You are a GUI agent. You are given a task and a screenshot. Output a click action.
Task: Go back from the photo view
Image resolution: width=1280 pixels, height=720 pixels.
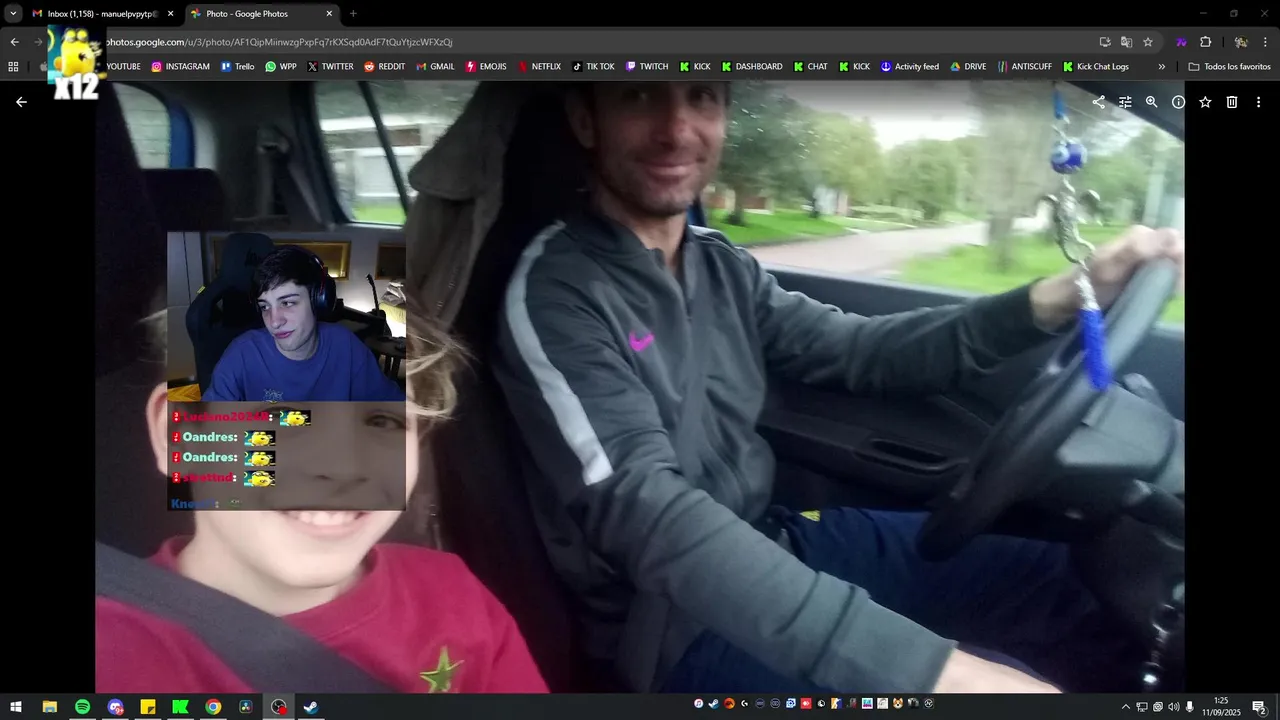coord(21,102)
